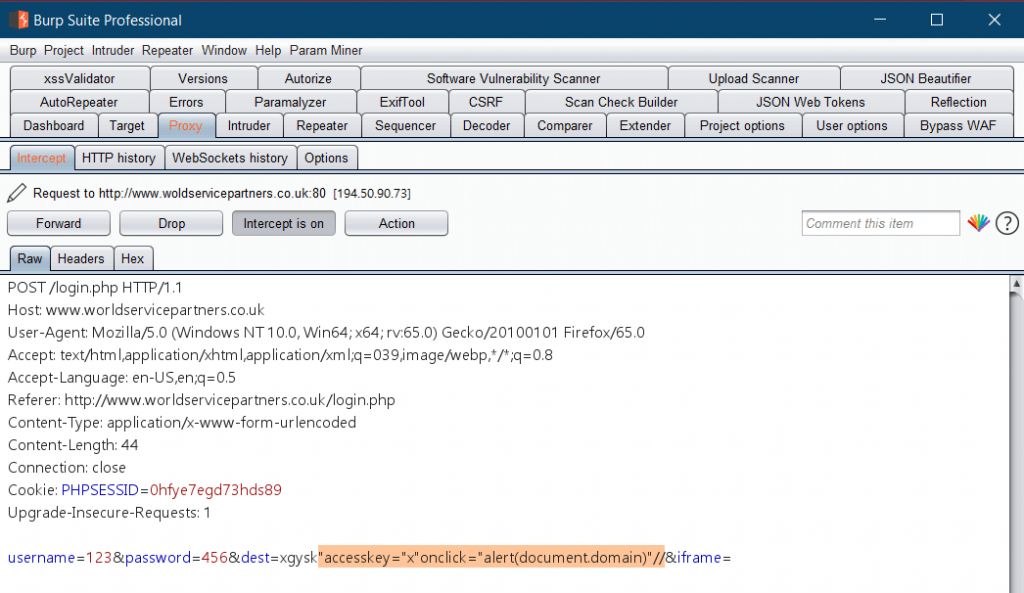
Task: Switch to the xssValidator tab
Action: [x=80, y=78]
